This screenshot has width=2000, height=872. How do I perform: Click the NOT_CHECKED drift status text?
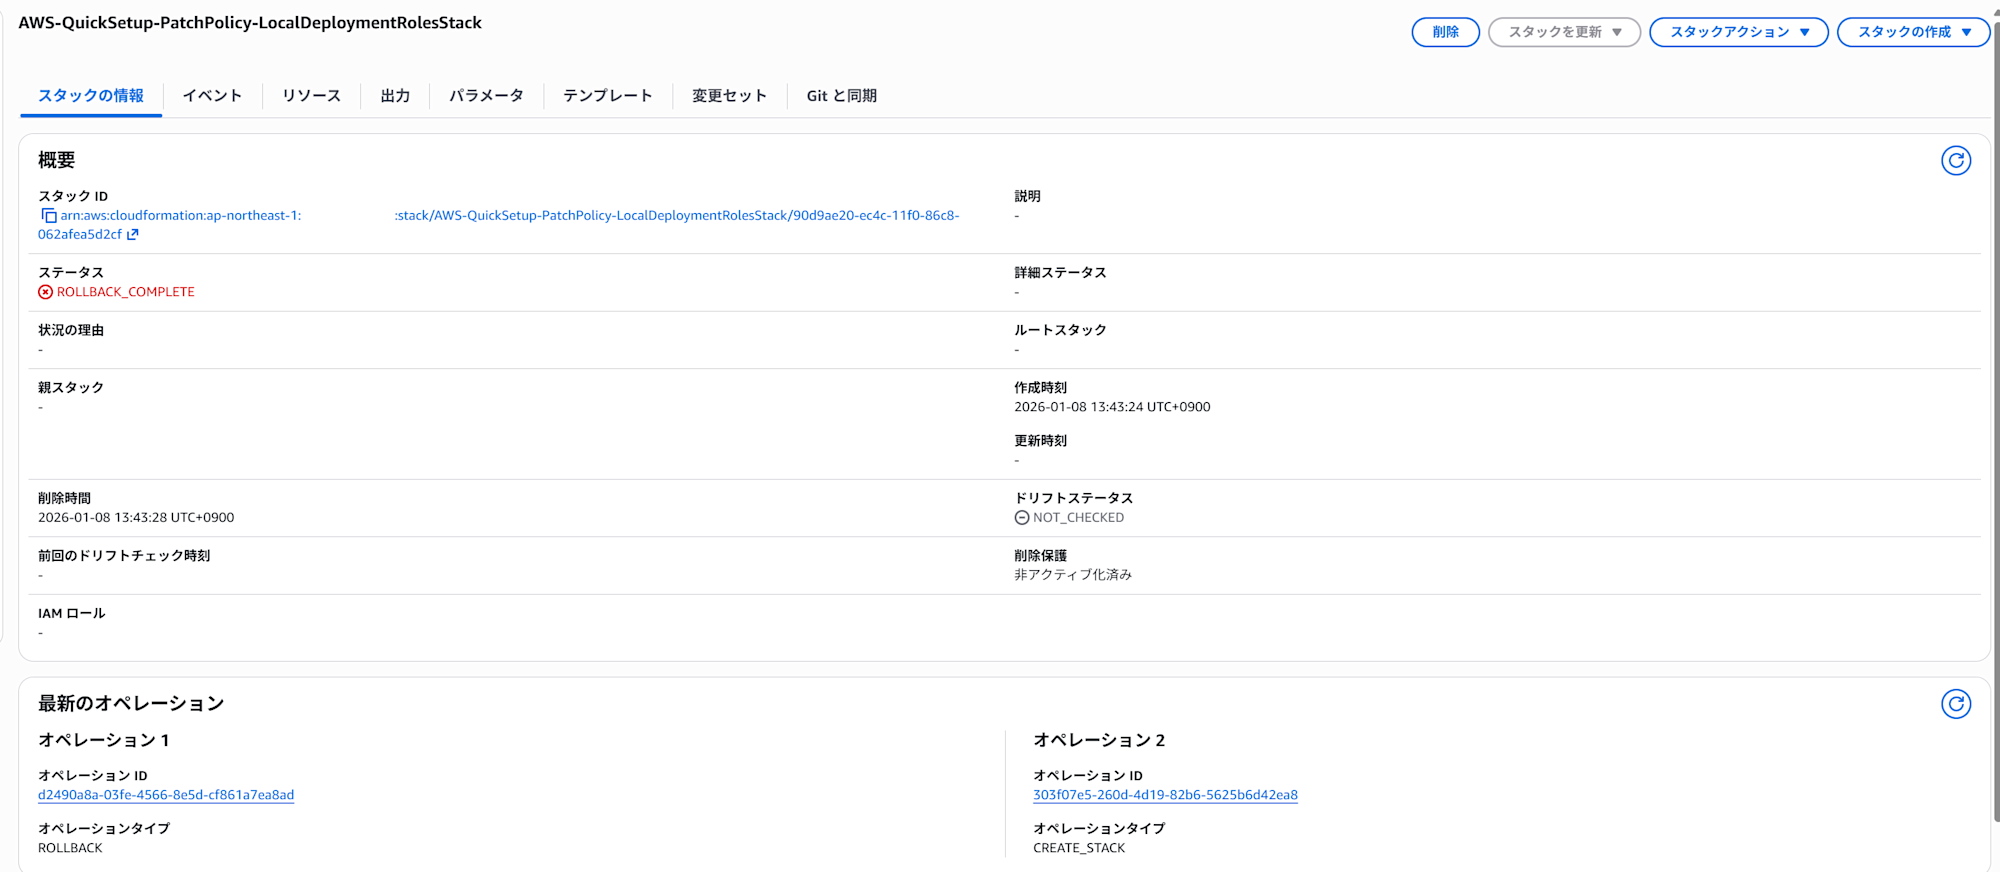click(x=1077, y=518)
